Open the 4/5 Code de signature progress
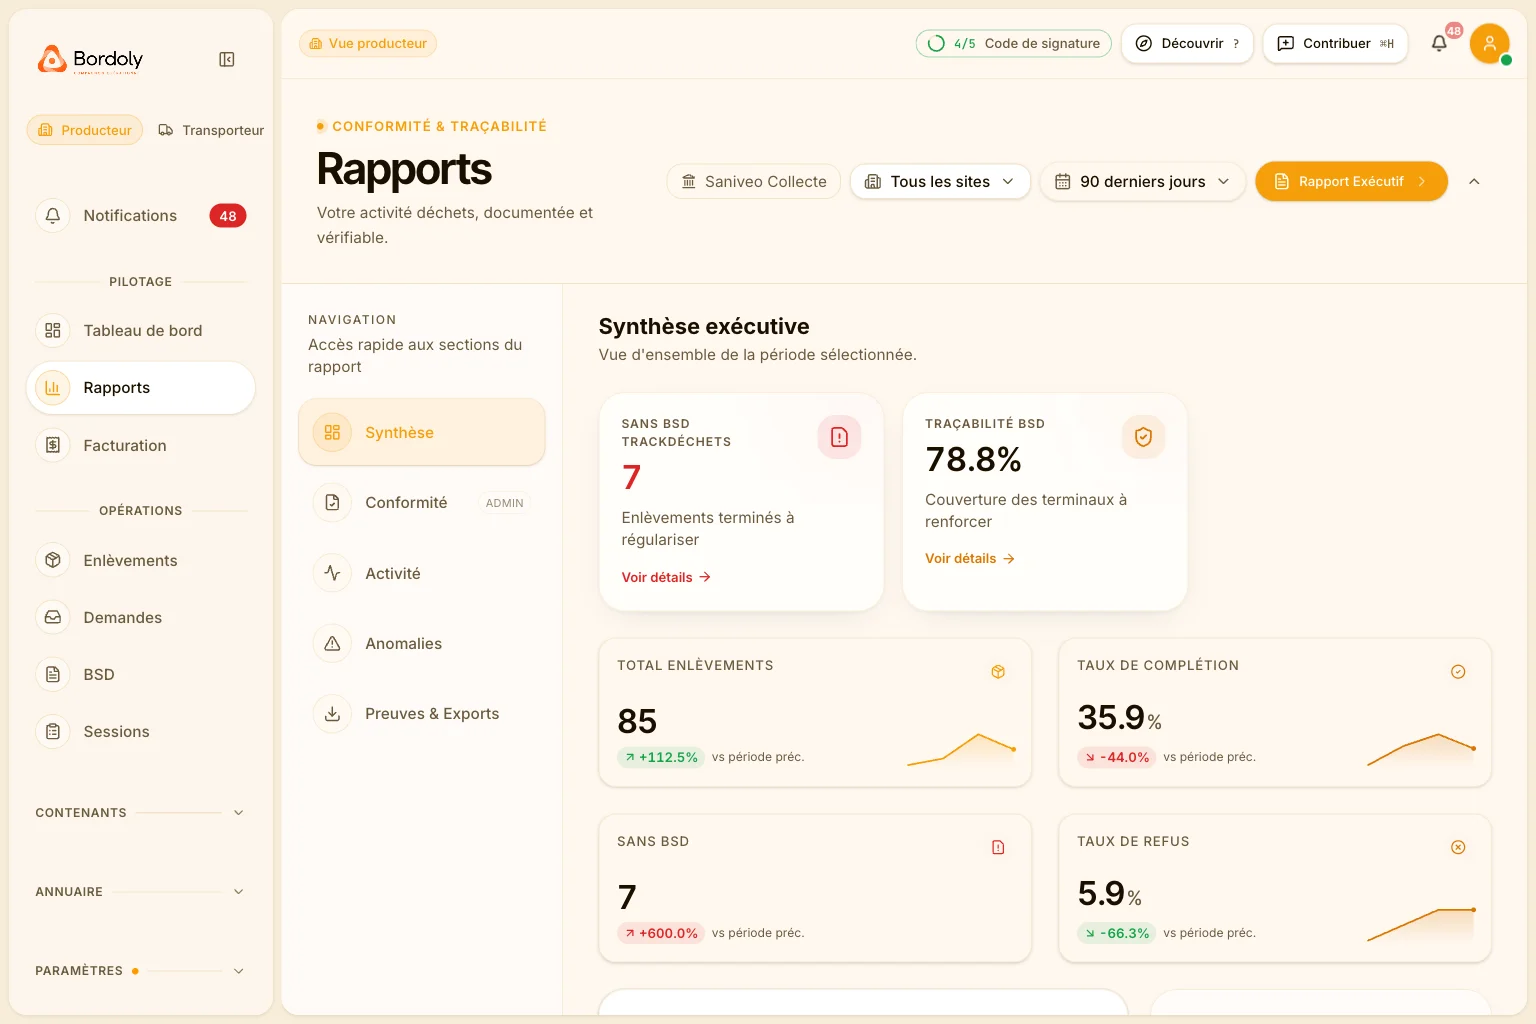 click(x=1013, y=43)
